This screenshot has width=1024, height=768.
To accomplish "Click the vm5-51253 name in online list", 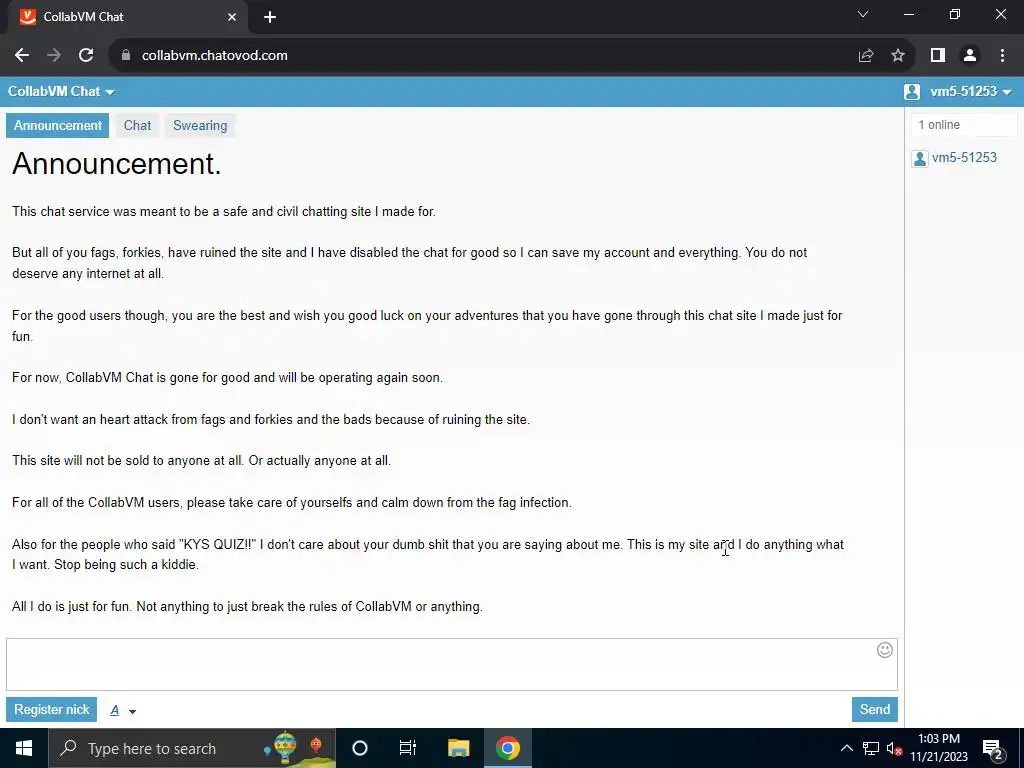I will click(x=964, y=157).
